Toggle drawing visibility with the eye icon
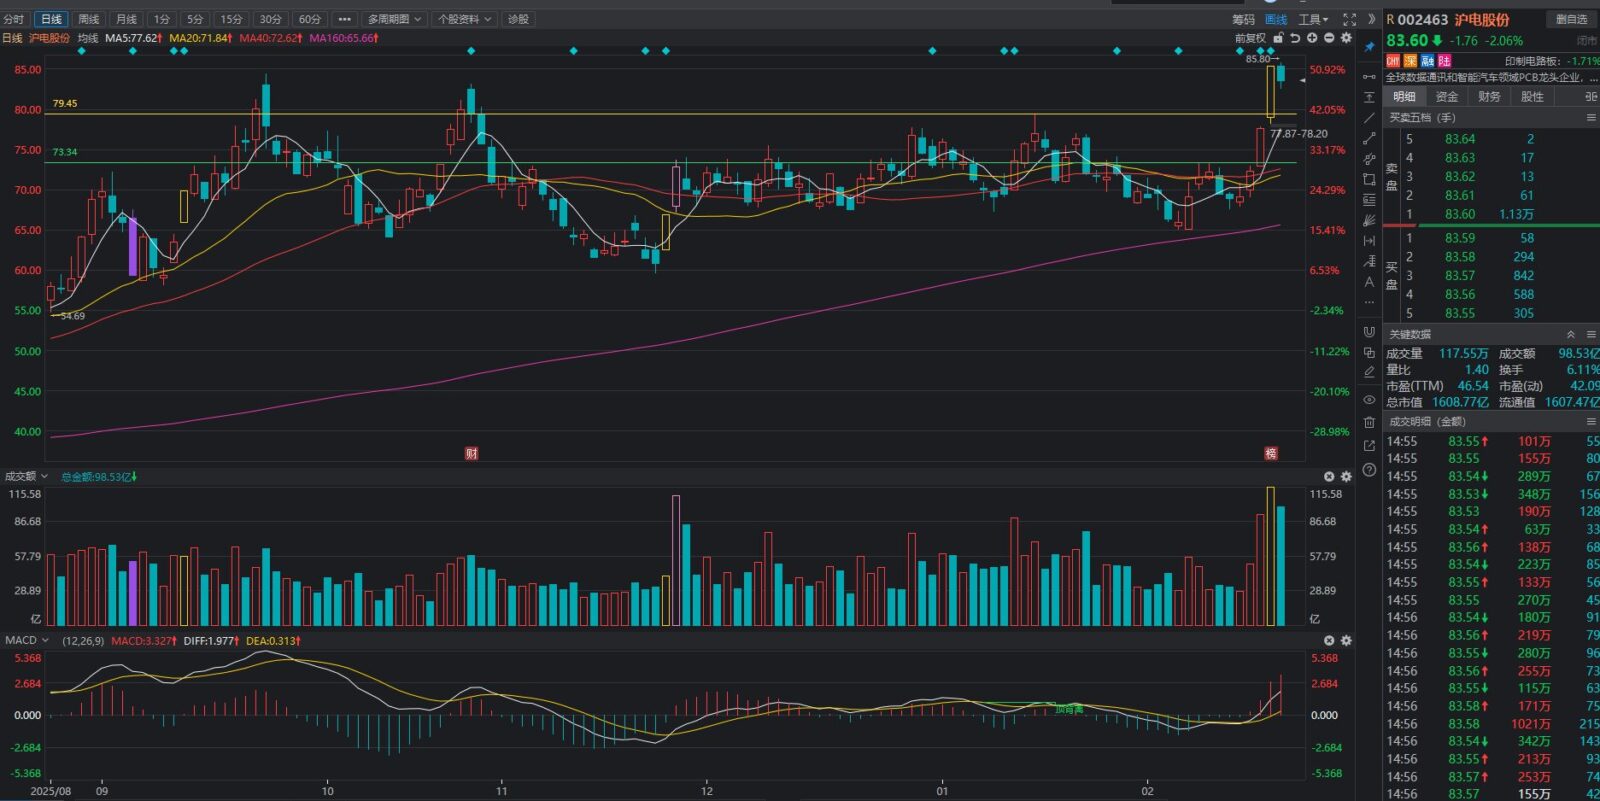1600x801 pixels. click(x=1369, y=400)
